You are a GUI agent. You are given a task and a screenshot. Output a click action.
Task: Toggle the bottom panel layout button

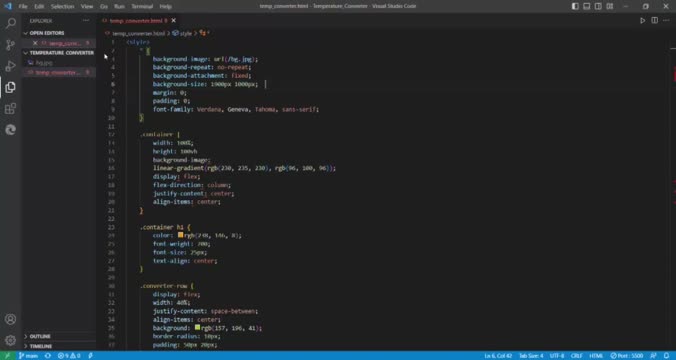pos(587,6)
